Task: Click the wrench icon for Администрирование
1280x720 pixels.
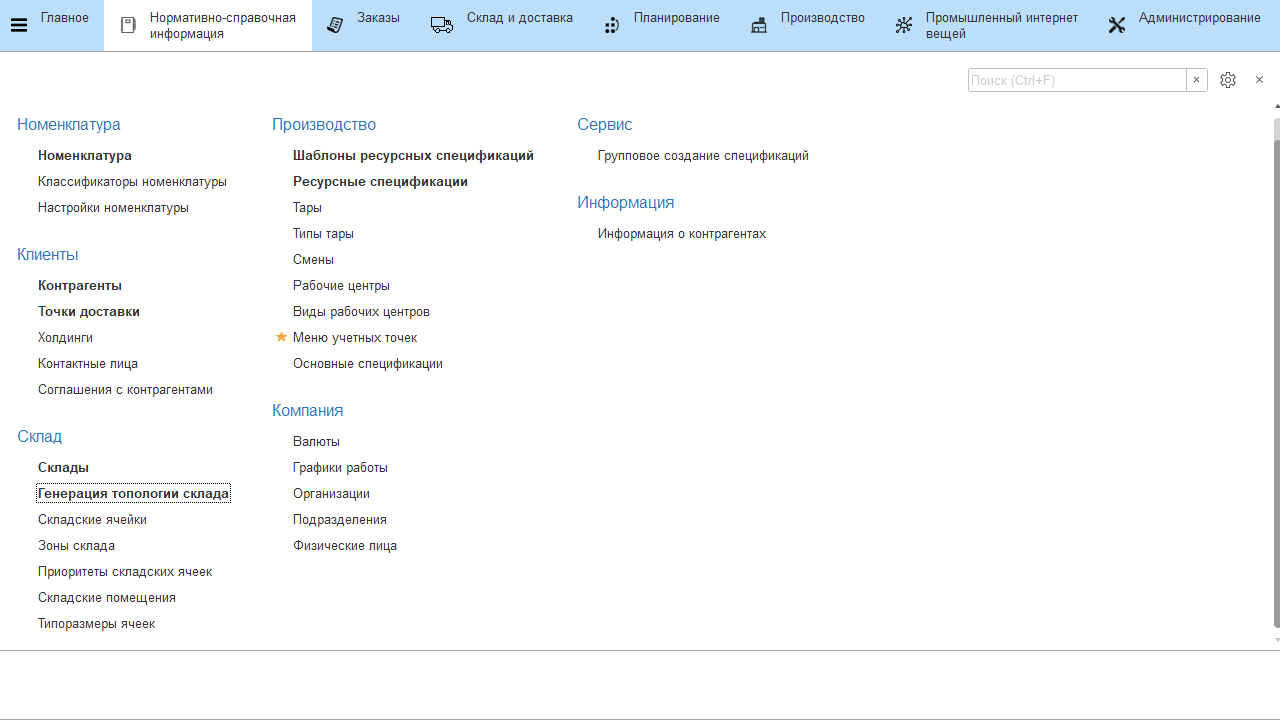Action: [1117, 25]
